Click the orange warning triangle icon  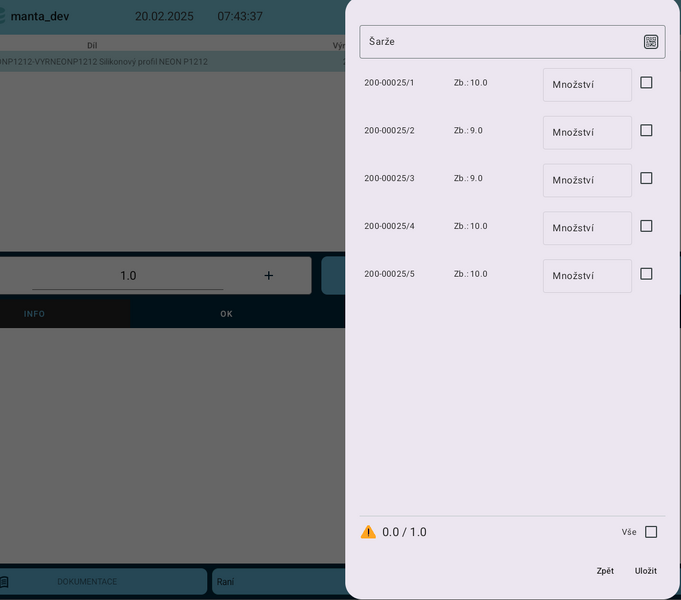(368, 532)
